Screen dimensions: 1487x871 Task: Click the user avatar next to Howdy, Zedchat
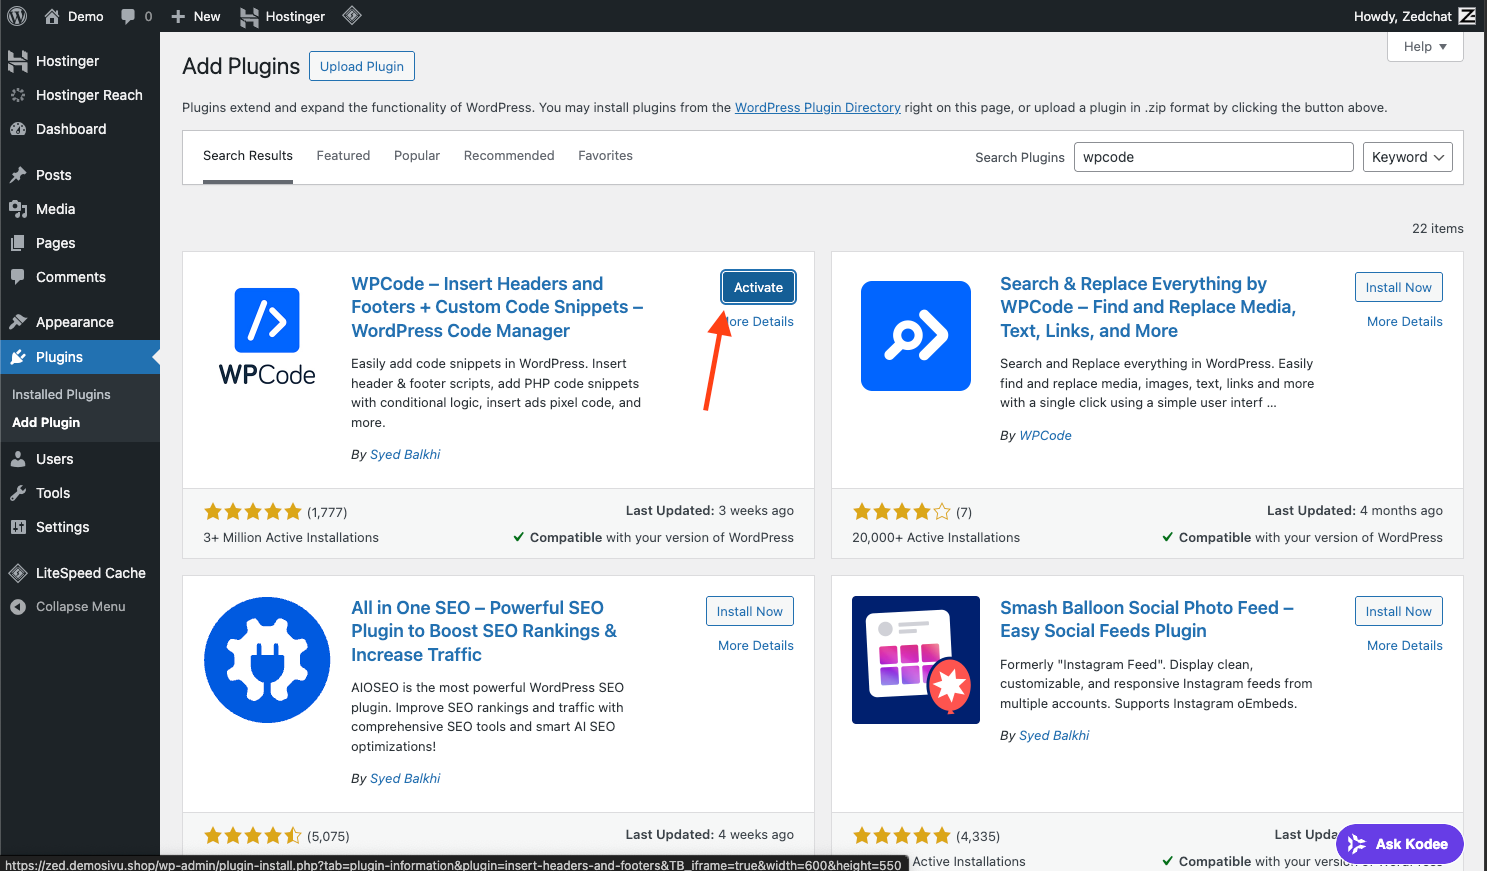1467,16
